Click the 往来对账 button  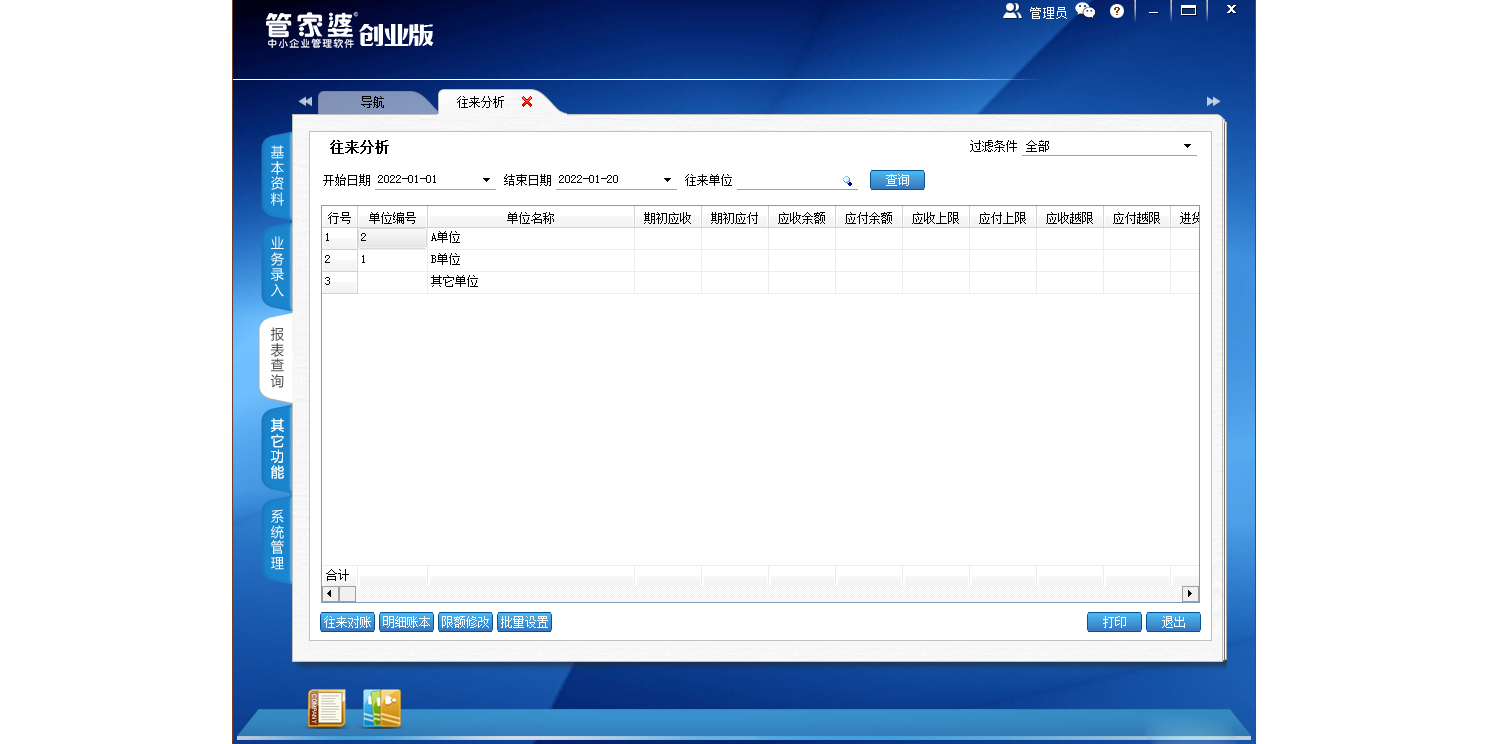(x=347, y=622)
